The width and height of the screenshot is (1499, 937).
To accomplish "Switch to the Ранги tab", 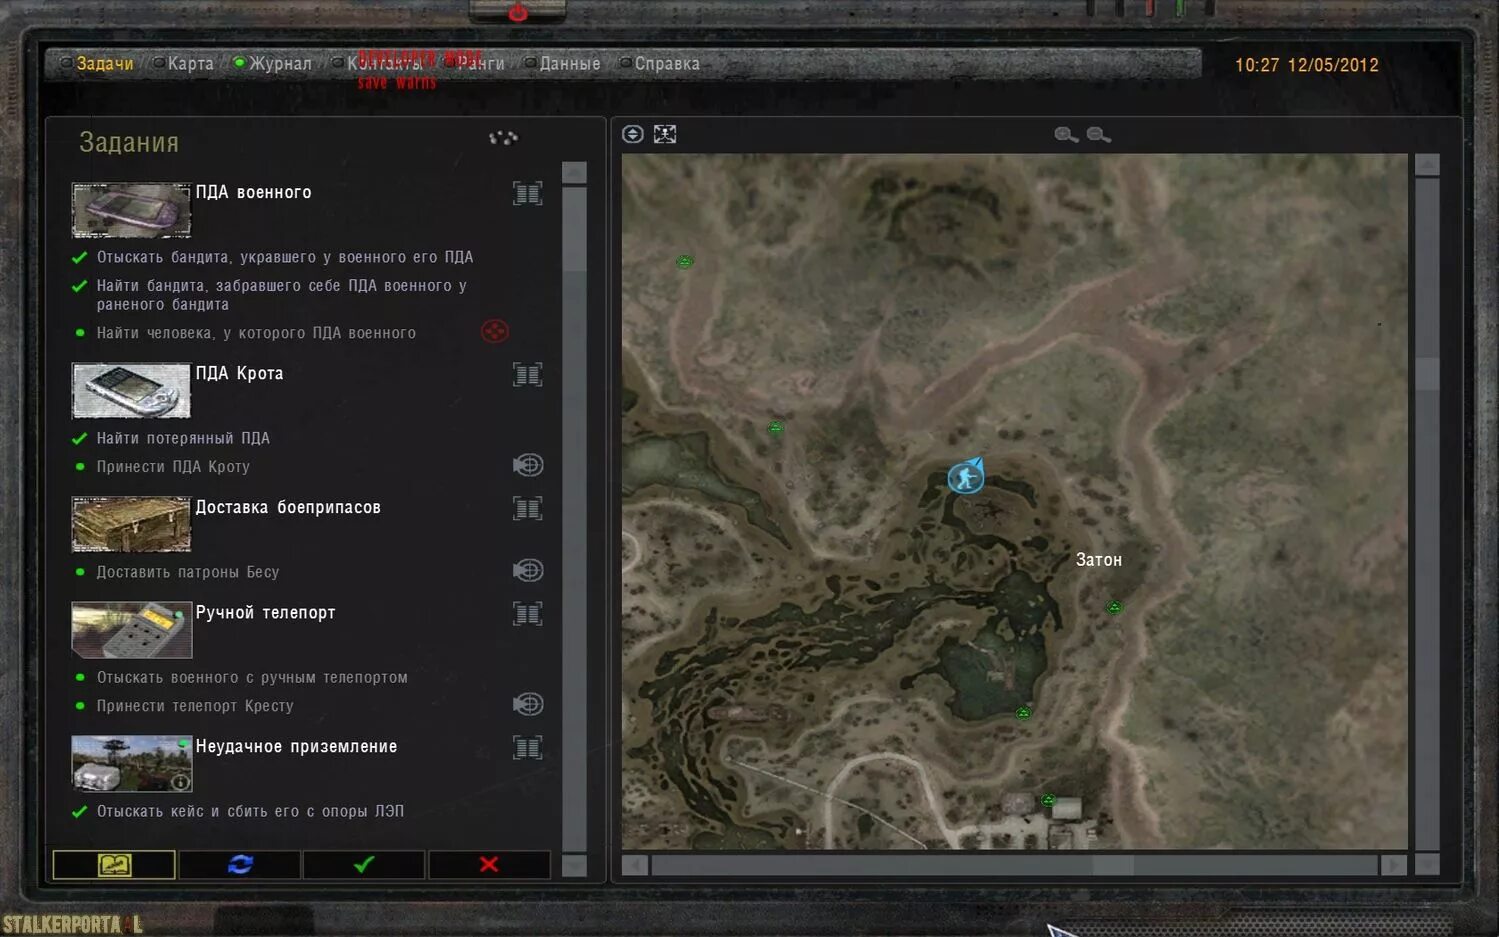I will pyautogui.click(x=481, y=63).
